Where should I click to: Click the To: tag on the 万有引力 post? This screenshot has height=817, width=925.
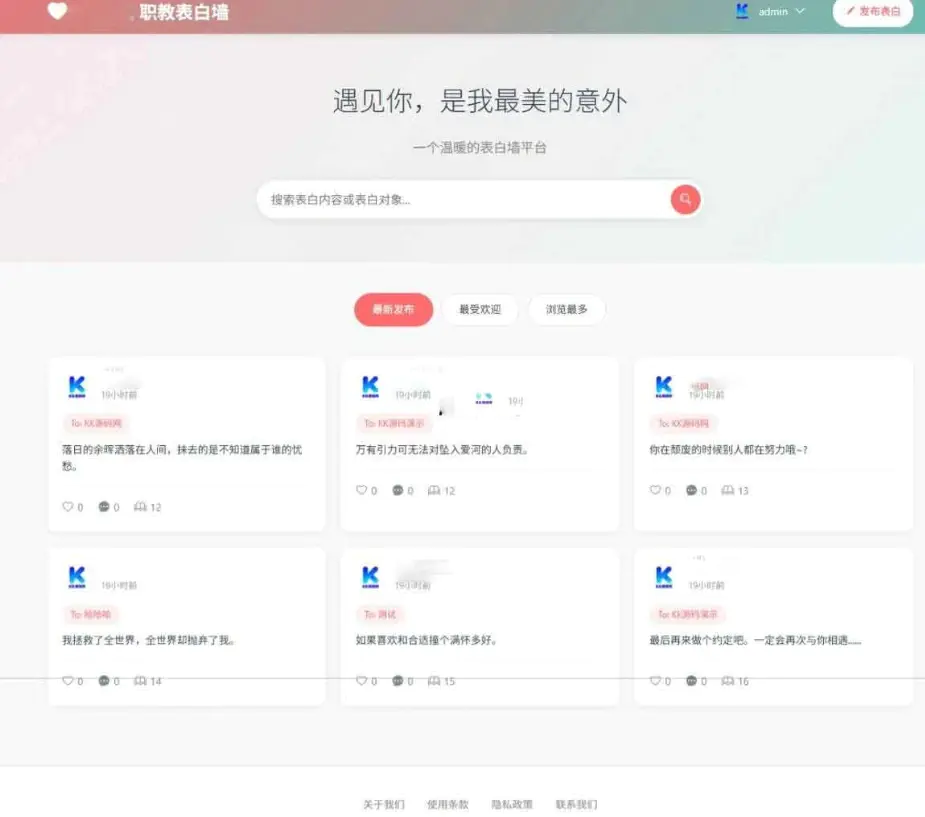click(x=393, y=423)
